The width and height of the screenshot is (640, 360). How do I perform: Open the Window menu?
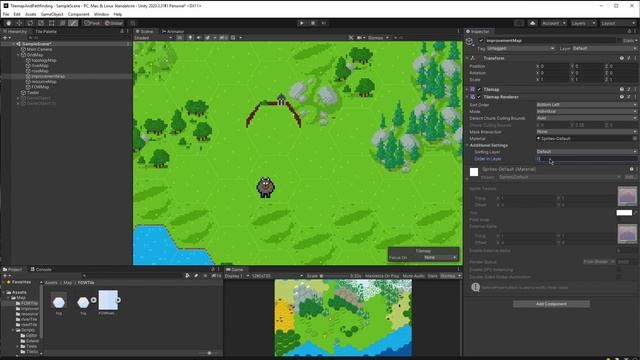(x=101, y=14)
